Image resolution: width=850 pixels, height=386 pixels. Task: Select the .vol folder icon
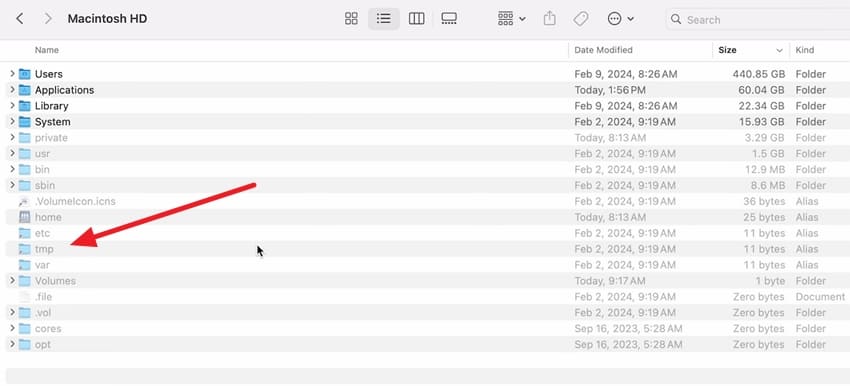coord(24,312)
